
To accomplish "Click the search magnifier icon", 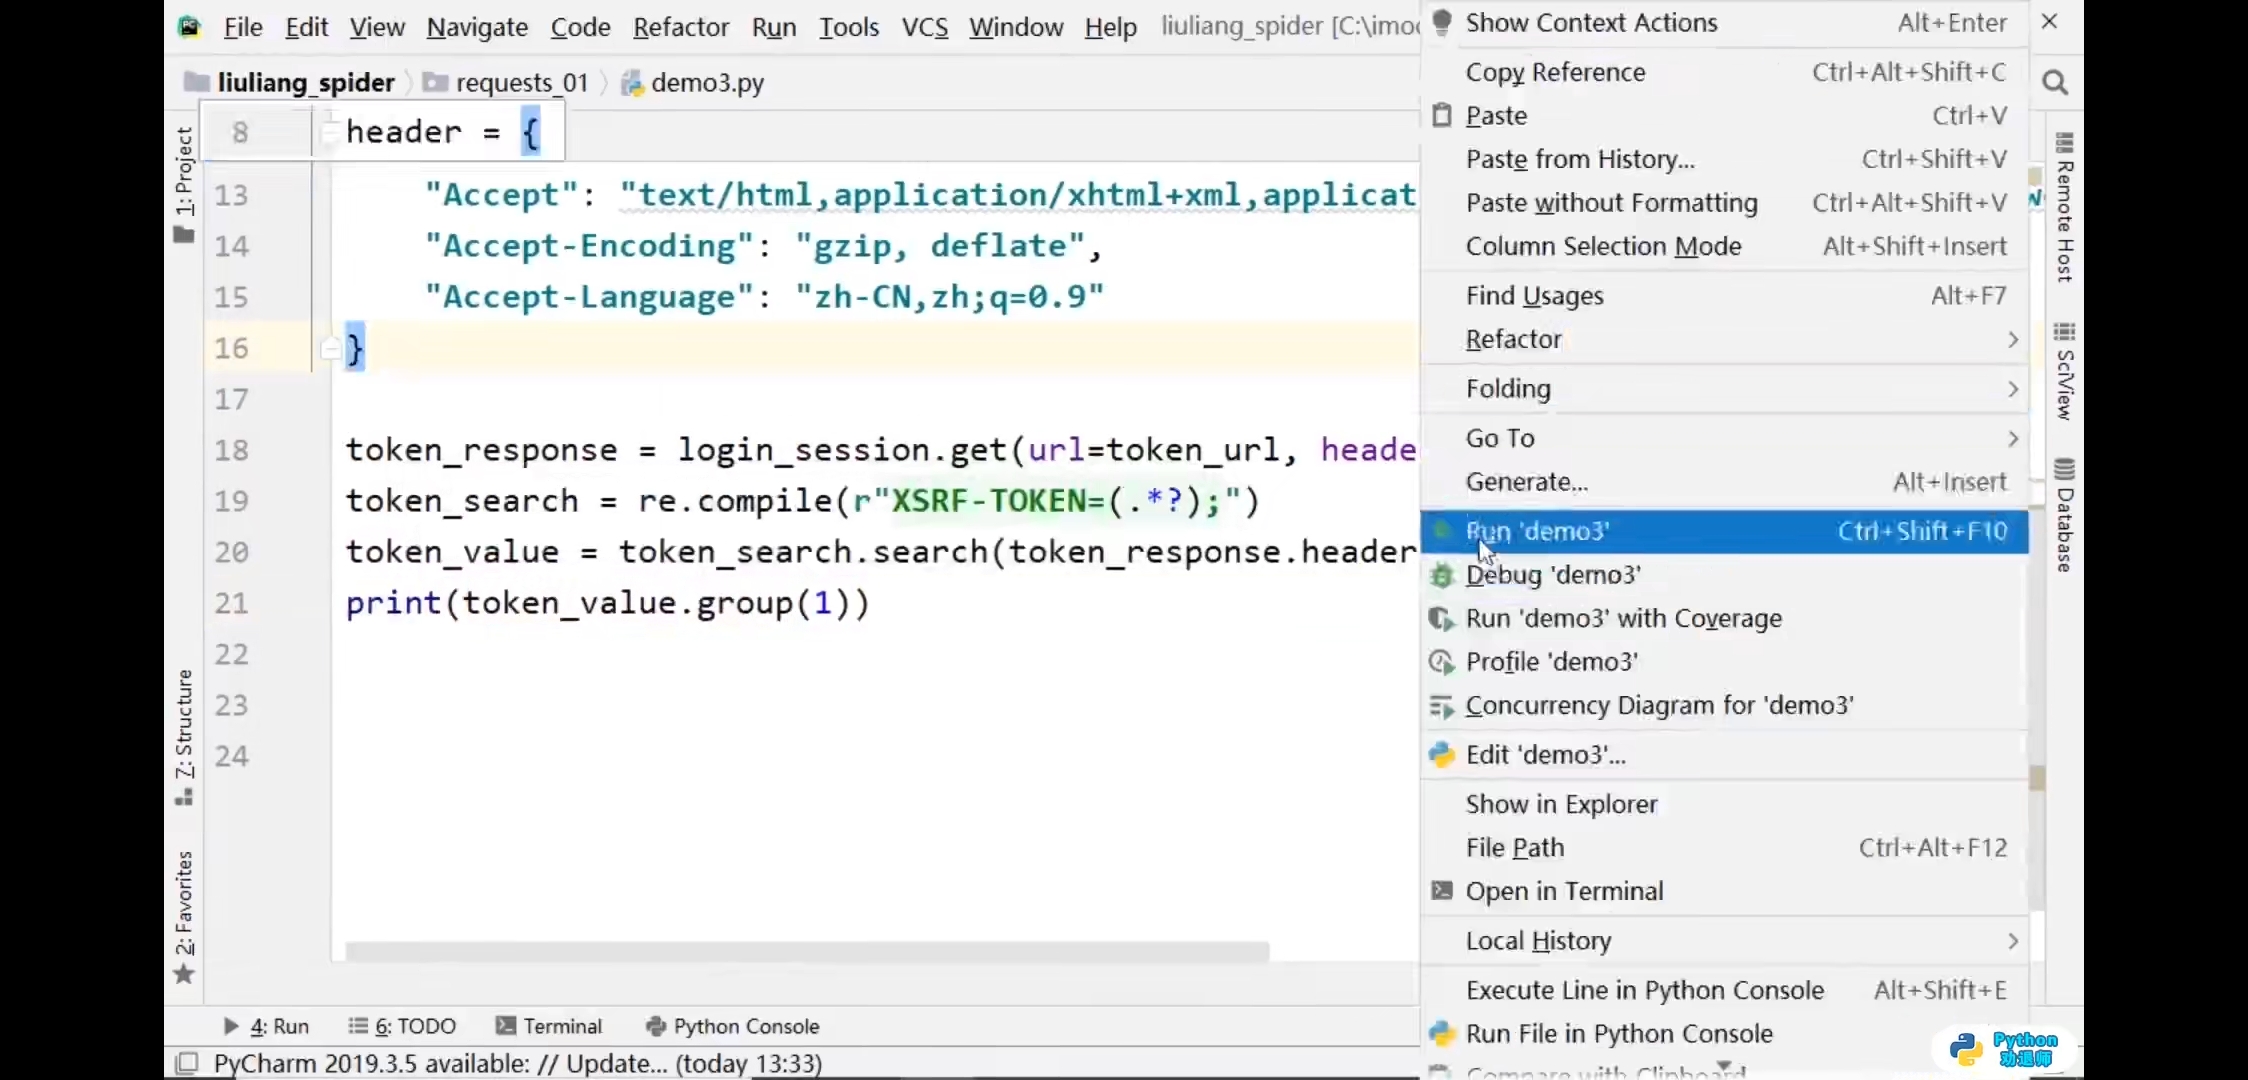I will 2054,82.
